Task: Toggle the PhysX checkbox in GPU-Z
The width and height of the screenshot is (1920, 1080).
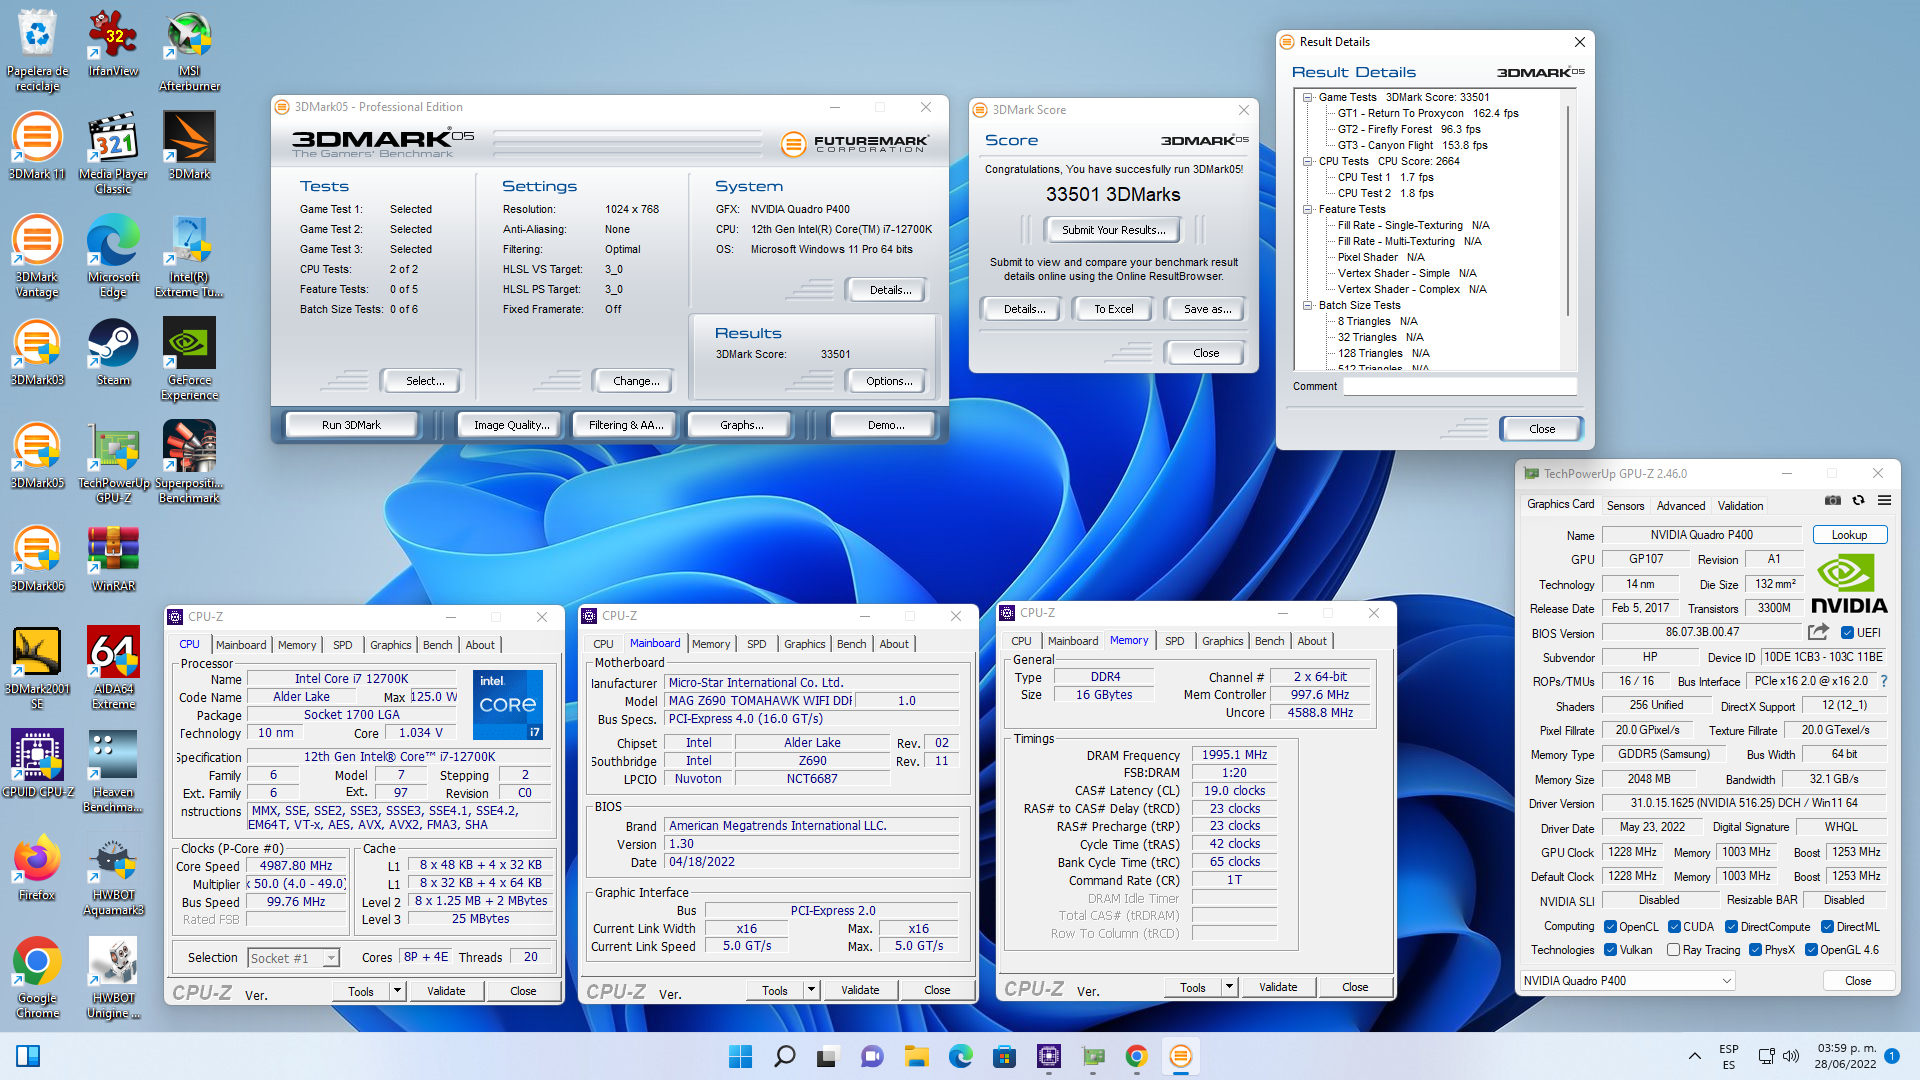Action: coord(1755,950)
